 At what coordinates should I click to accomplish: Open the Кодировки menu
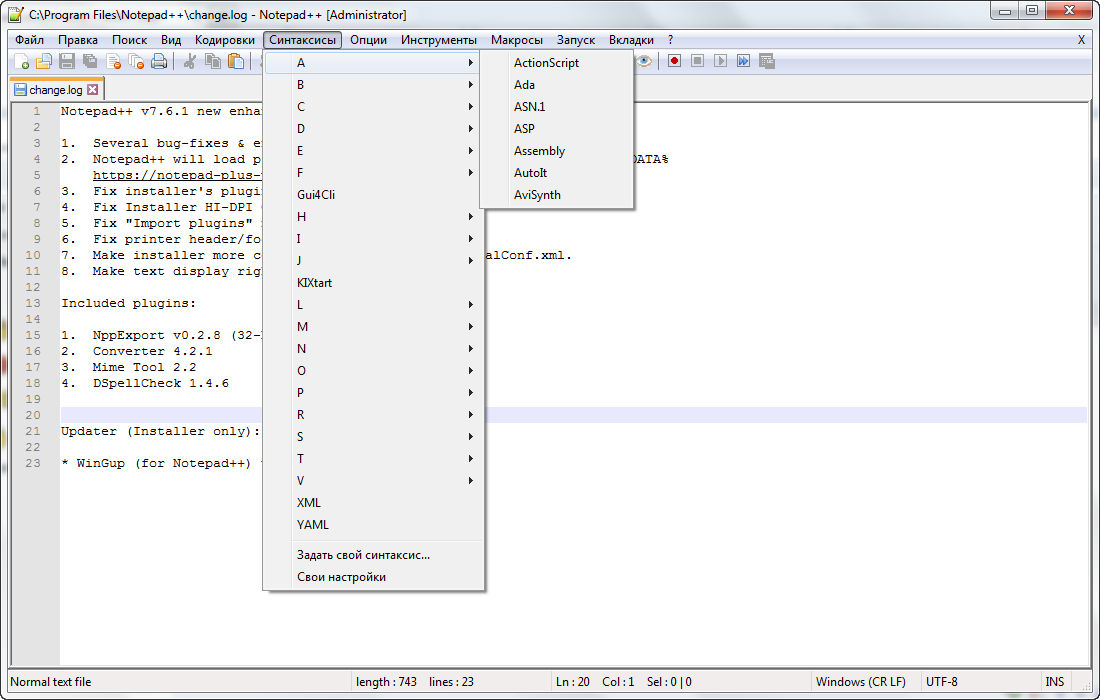[225, 40]
